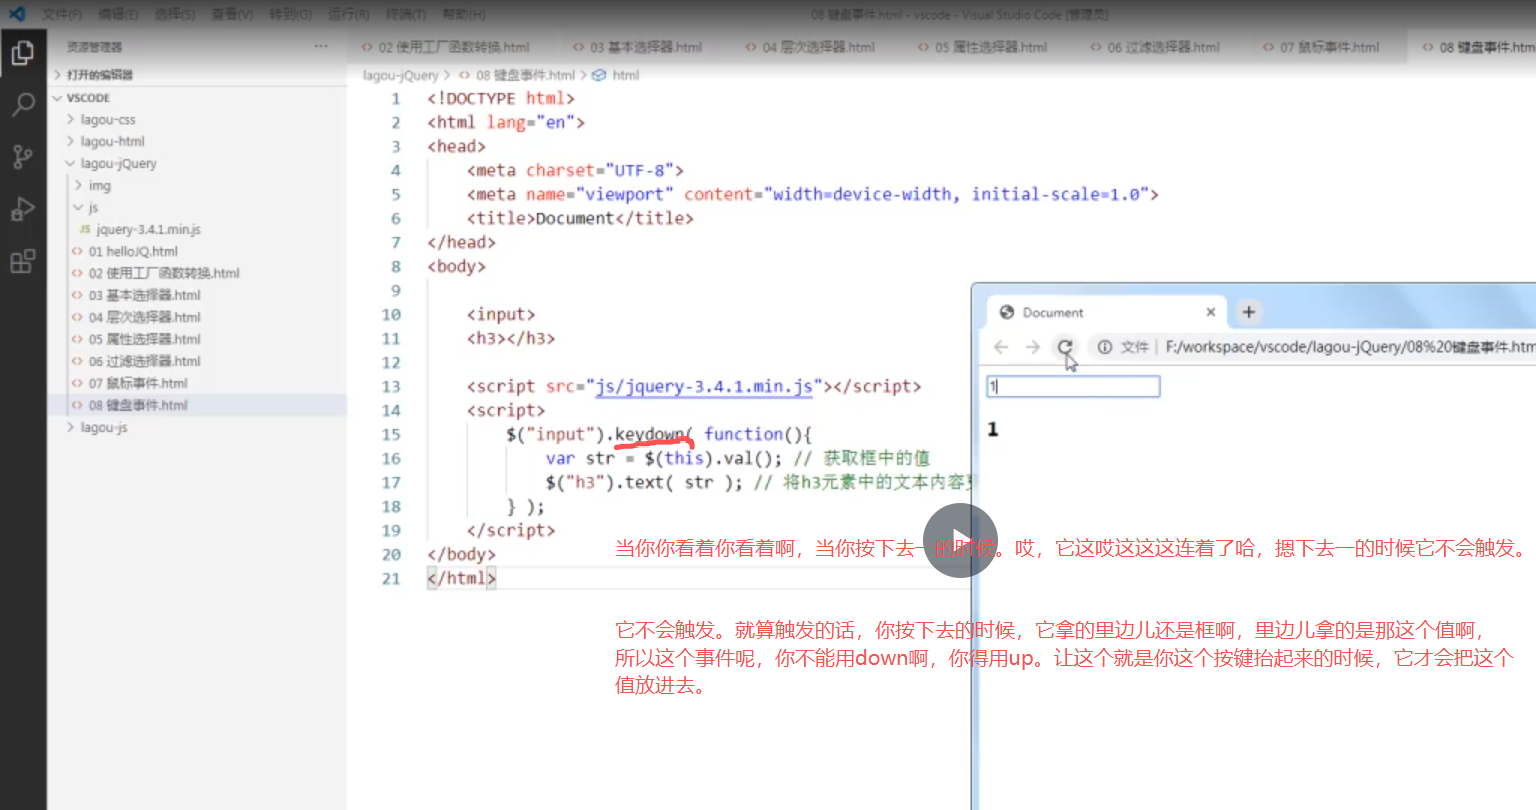Image resolution: width=1536 pixels, height=810 pixels.
Task: Click the lagou-jQuery breadcrumb link
Action: pyautogui.click(x=398, y=74)
